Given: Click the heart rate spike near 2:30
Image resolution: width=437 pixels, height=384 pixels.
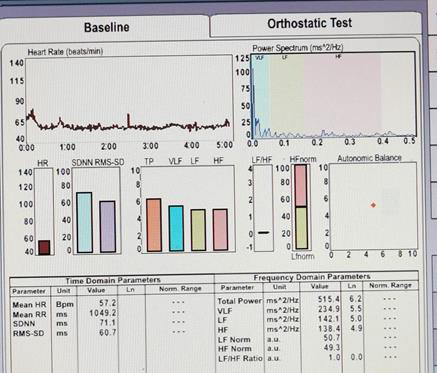Looking at the screenshot, I should pos(129,120).
